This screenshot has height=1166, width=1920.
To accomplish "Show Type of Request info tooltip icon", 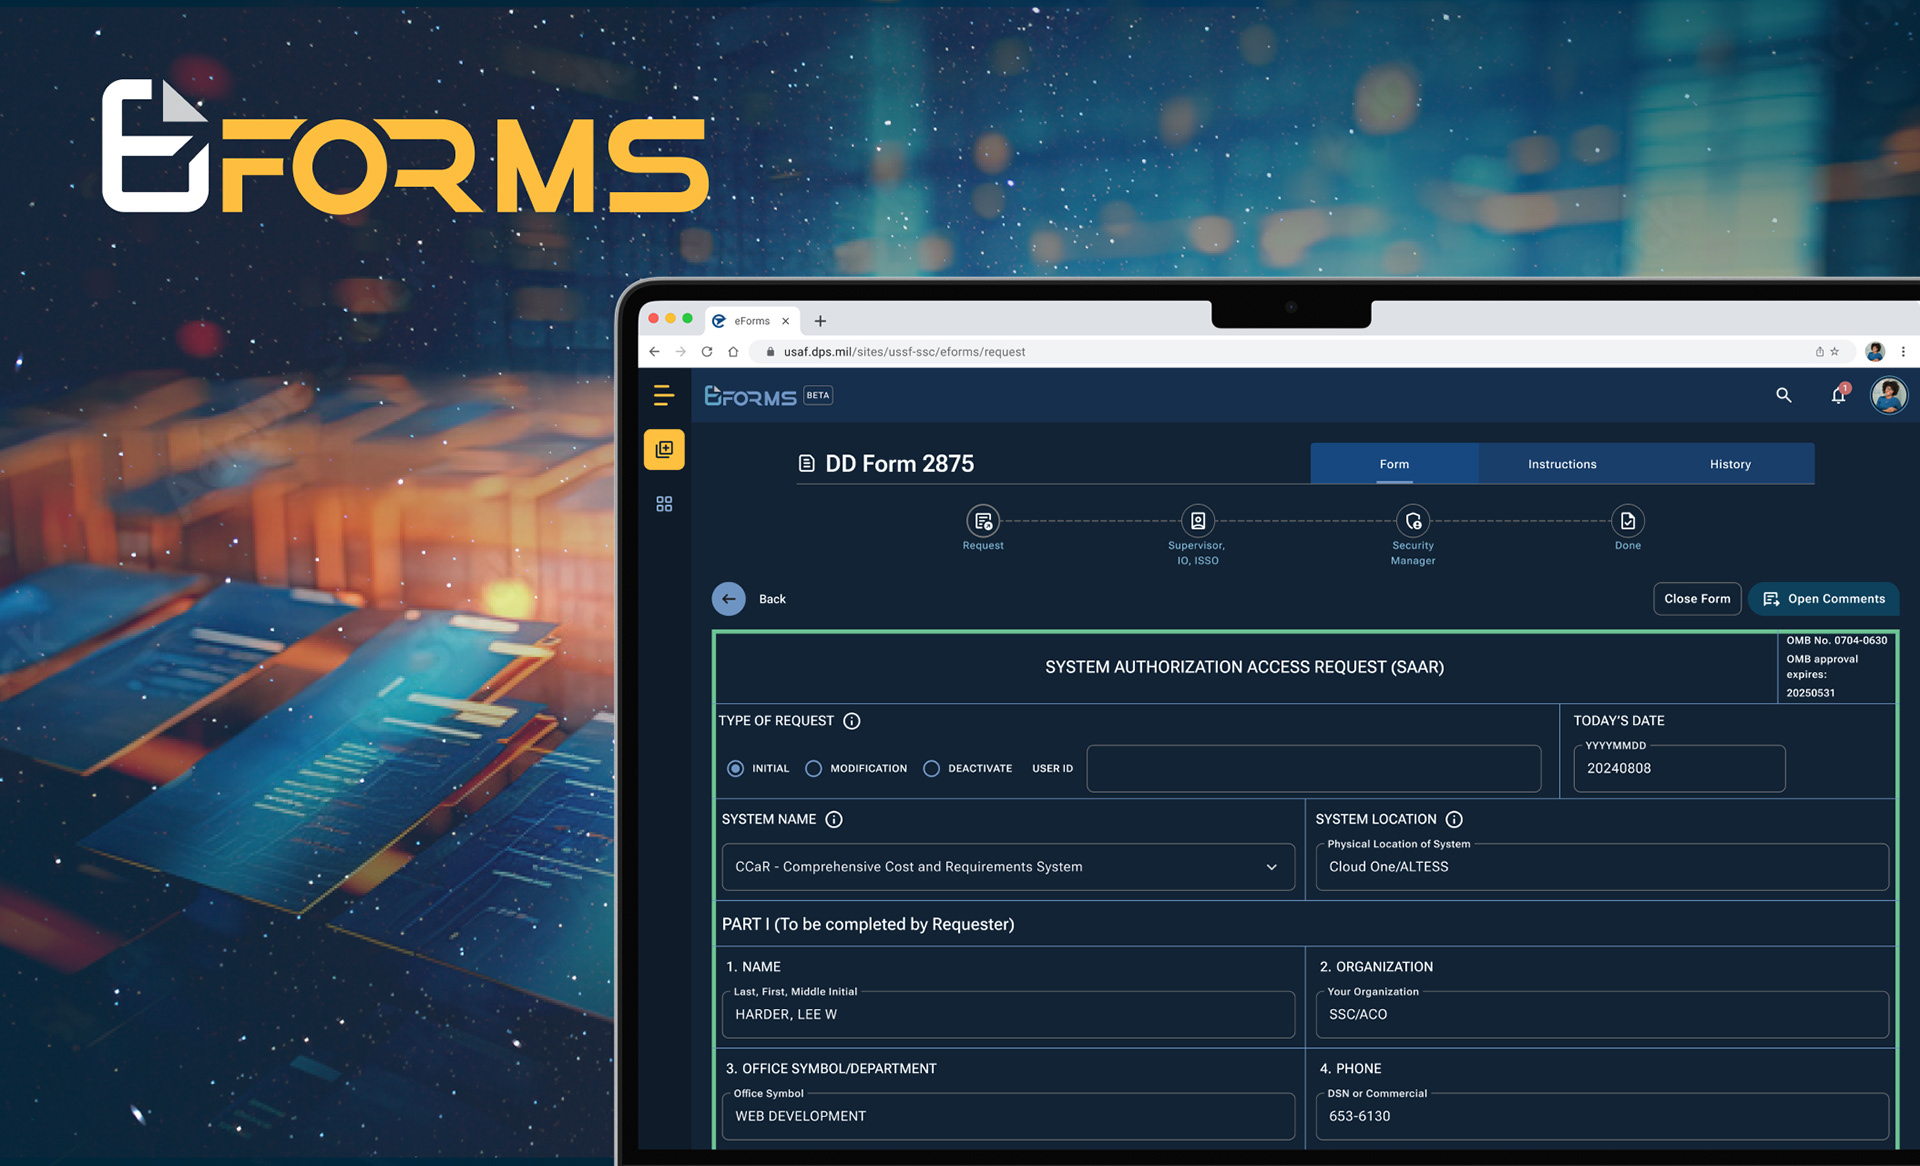I will (851, 721).
